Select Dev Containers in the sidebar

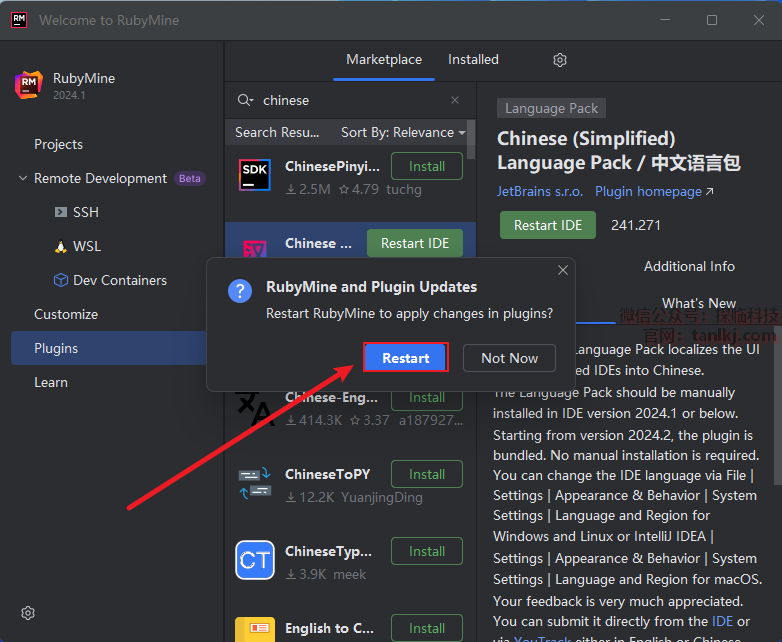[x=120, y=280]
